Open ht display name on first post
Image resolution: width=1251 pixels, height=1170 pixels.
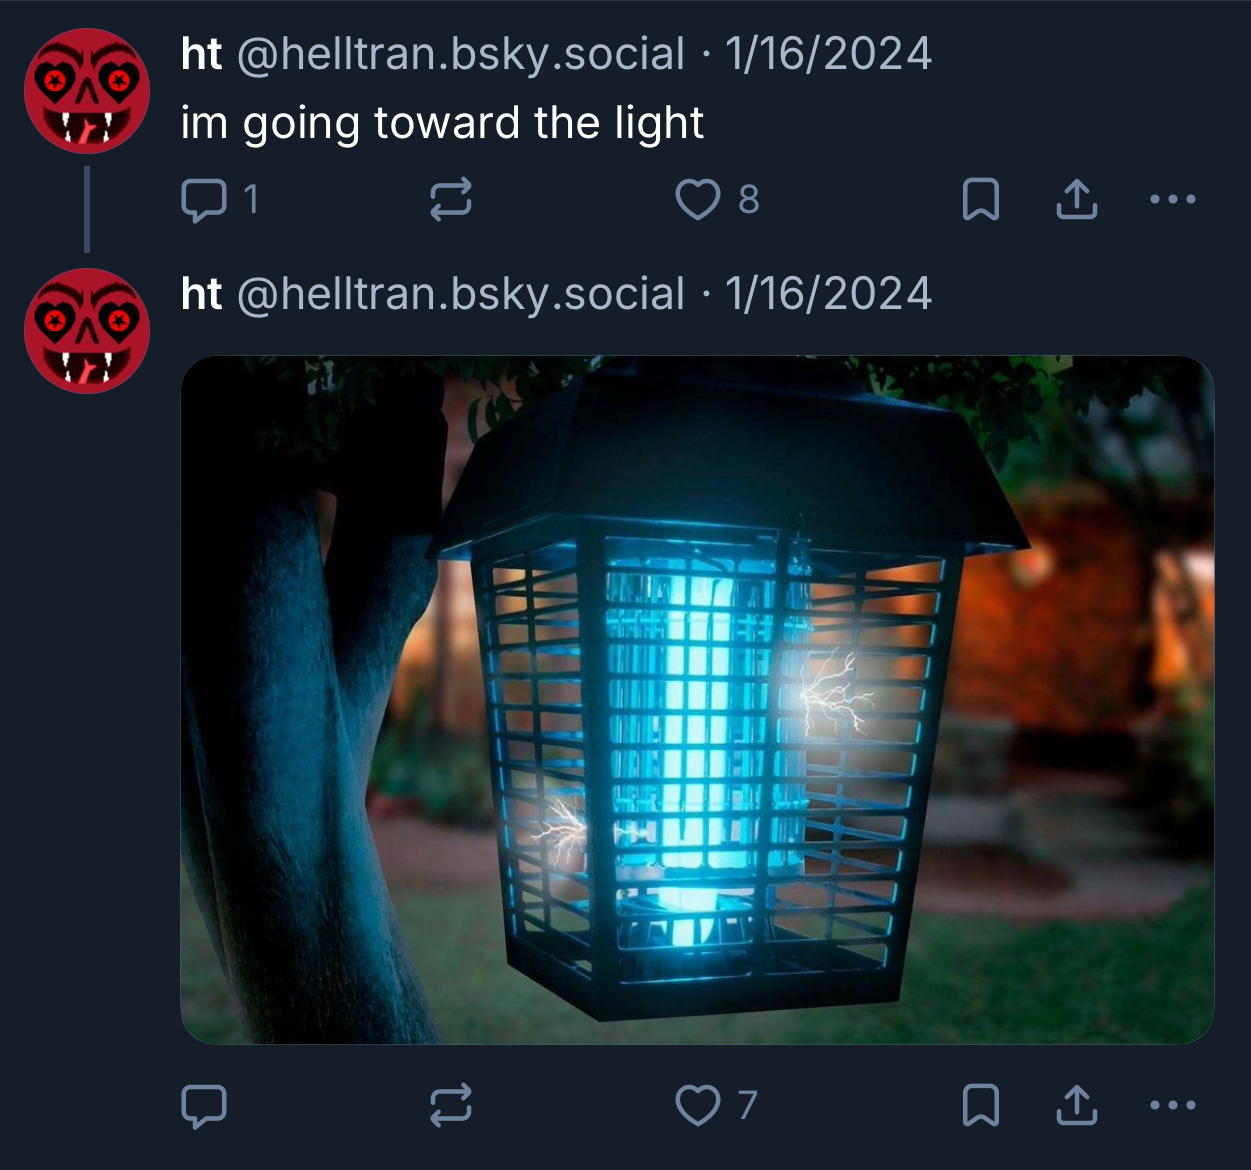pyautogui.click(x=201, y=54)
